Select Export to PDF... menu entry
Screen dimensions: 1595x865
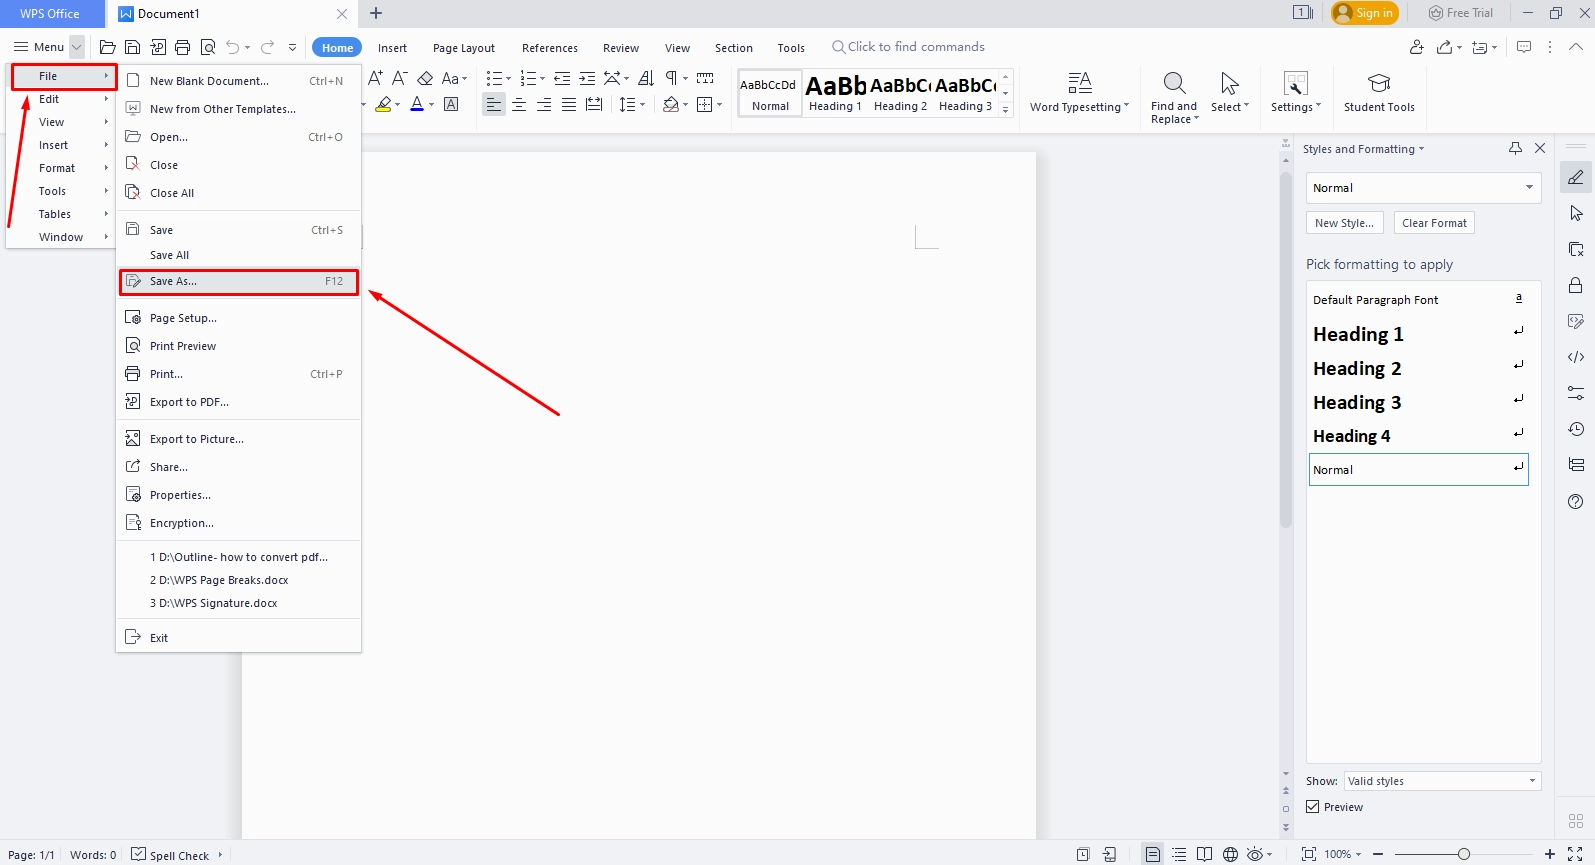(x=238, y=402)
